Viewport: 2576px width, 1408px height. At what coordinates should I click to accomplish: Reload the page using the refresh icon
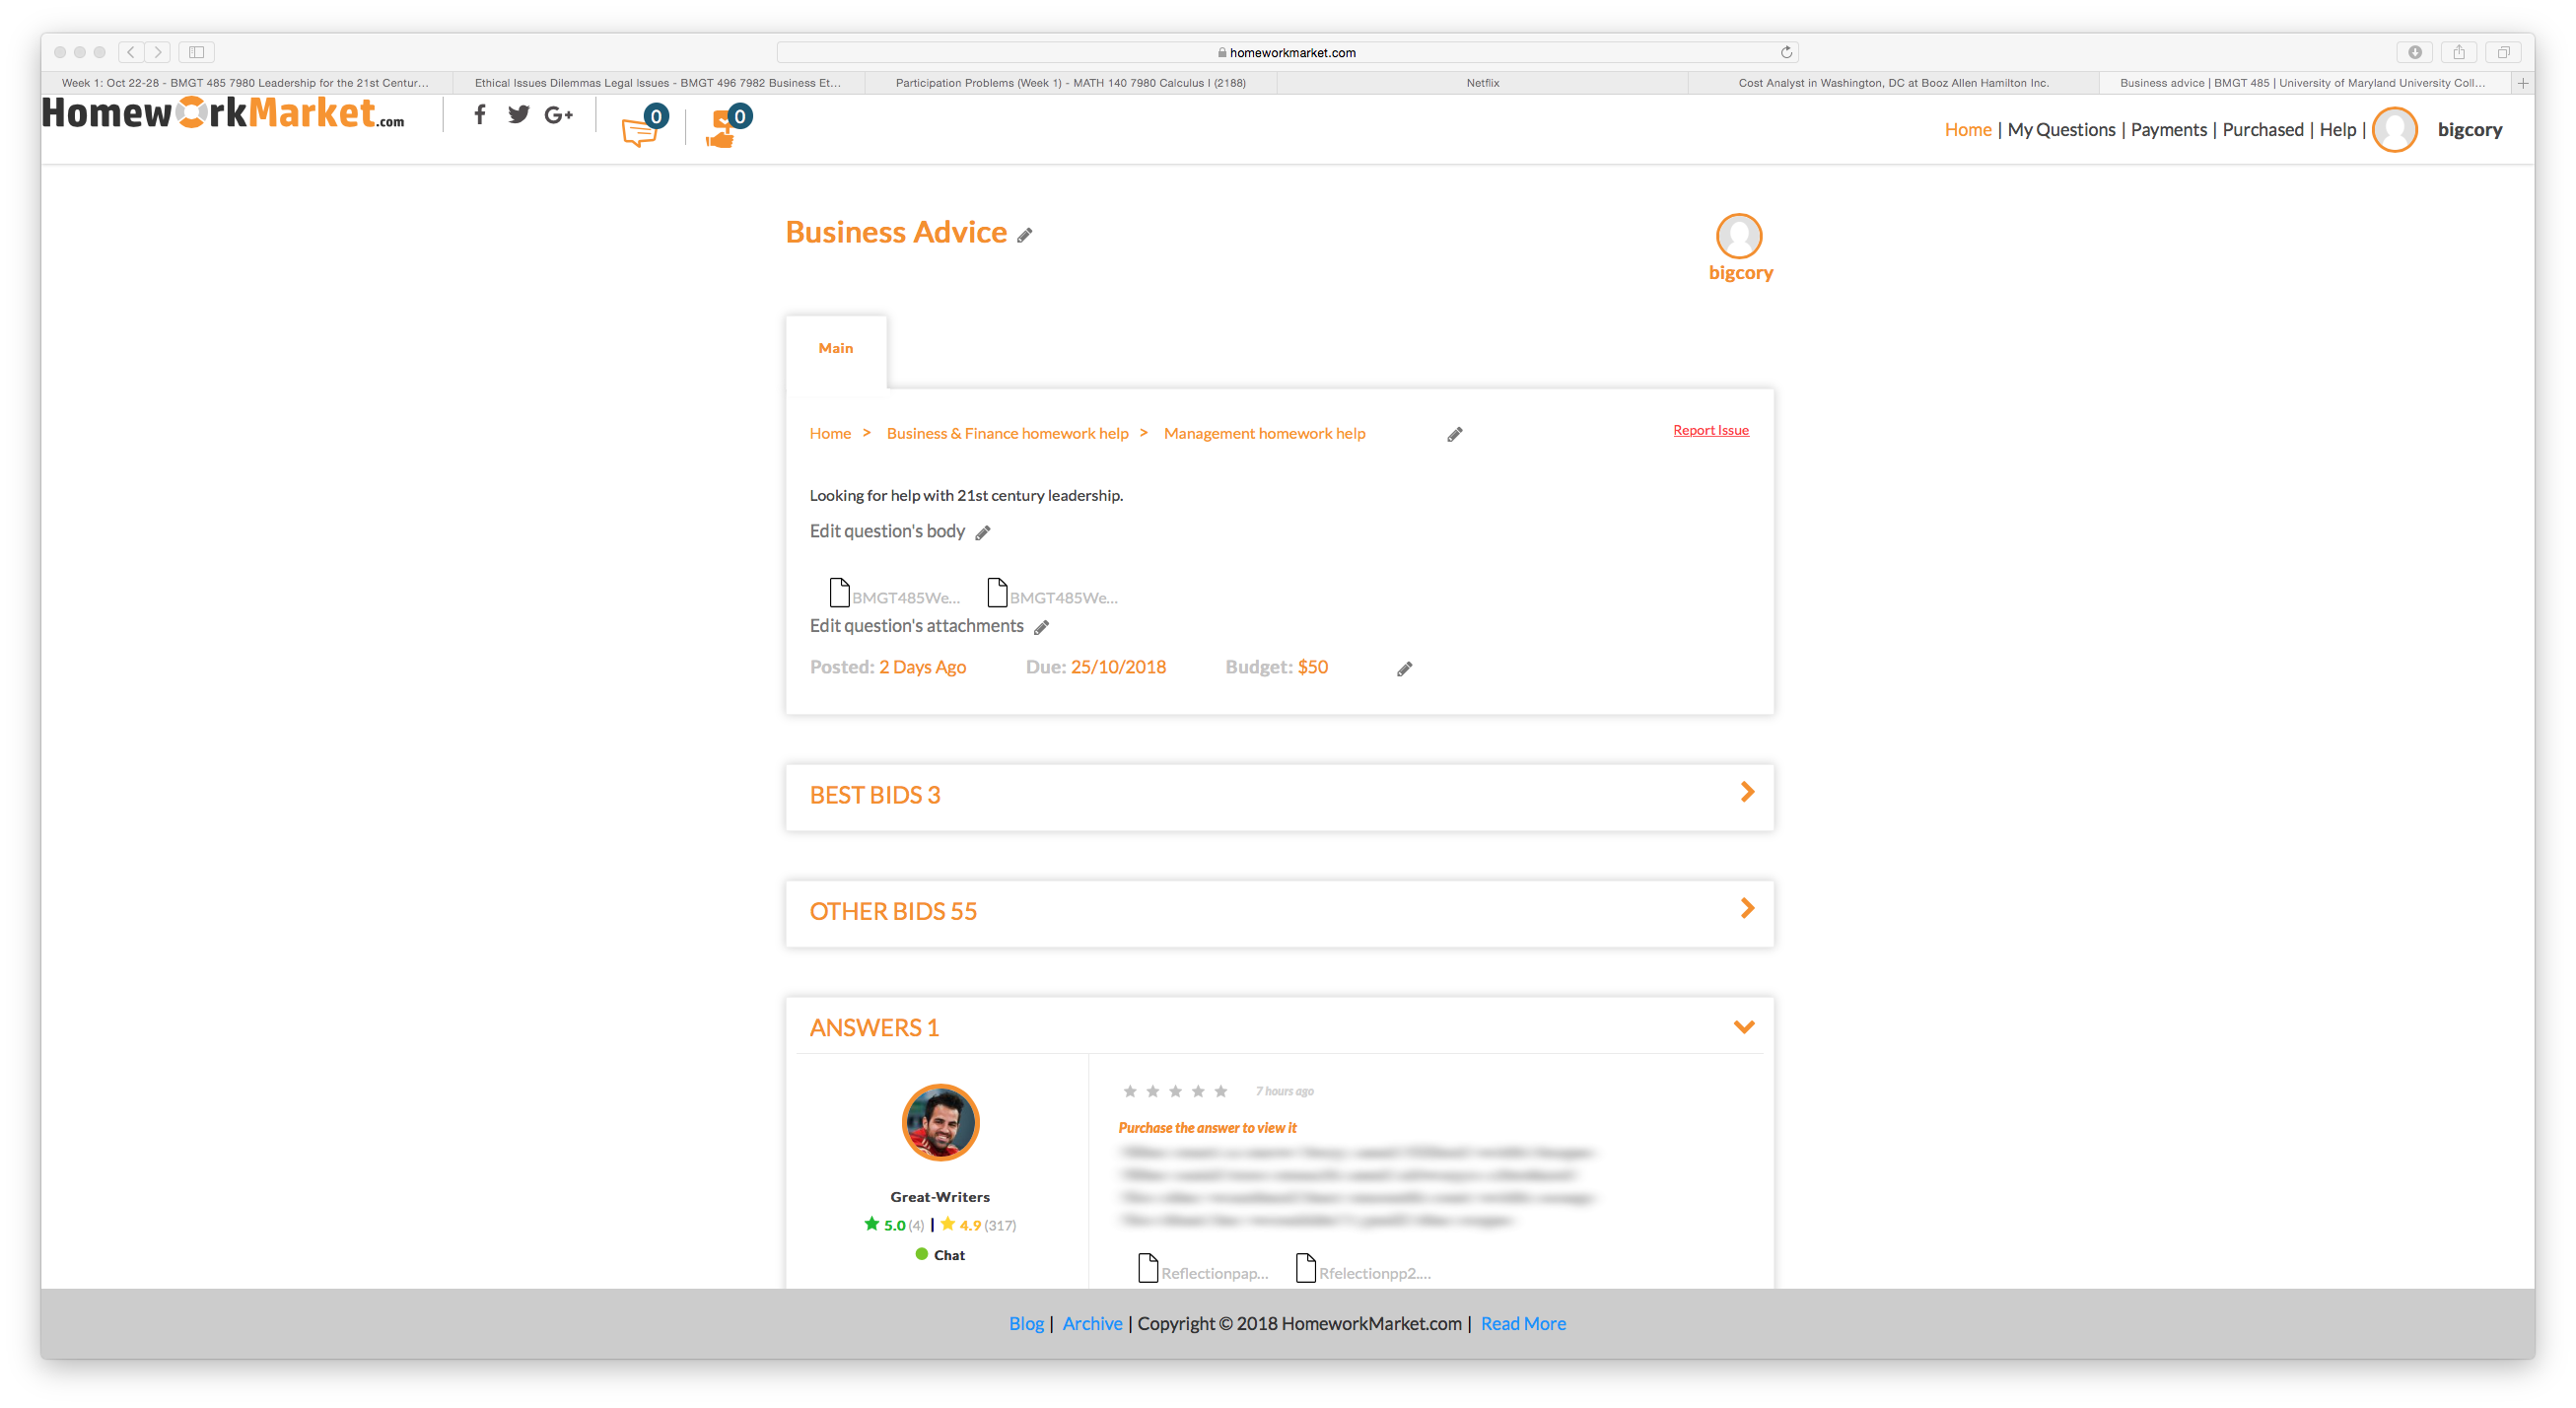[1786, 52]
